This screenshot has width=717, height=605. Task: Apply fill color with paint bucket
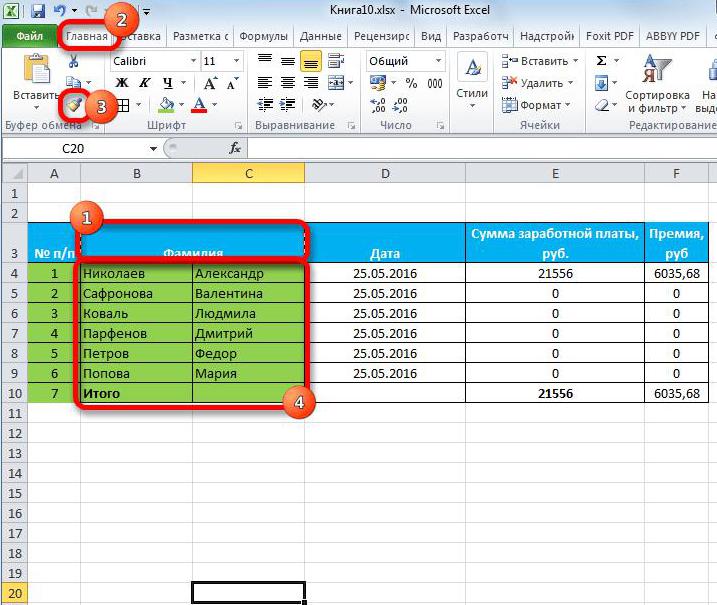(x=166, y=105)
